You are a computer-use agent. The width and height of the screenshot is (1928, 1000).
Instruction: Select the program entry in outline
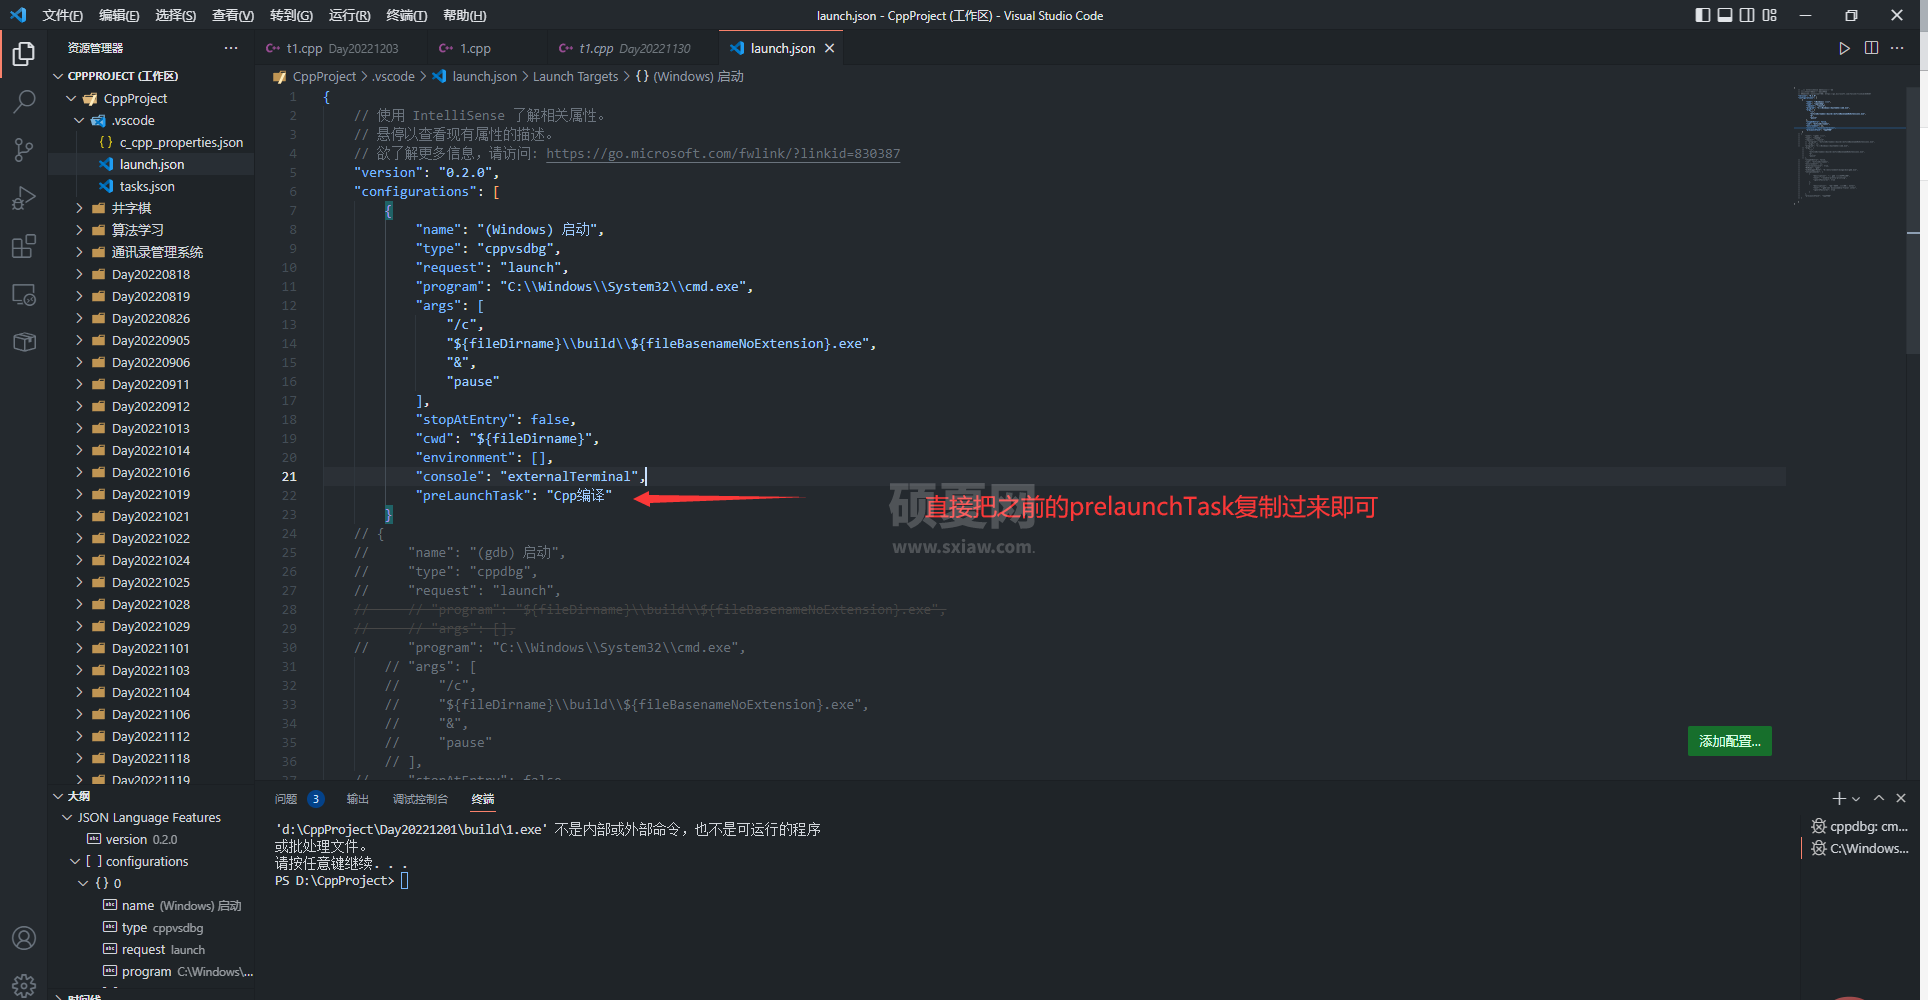[151, 971]
